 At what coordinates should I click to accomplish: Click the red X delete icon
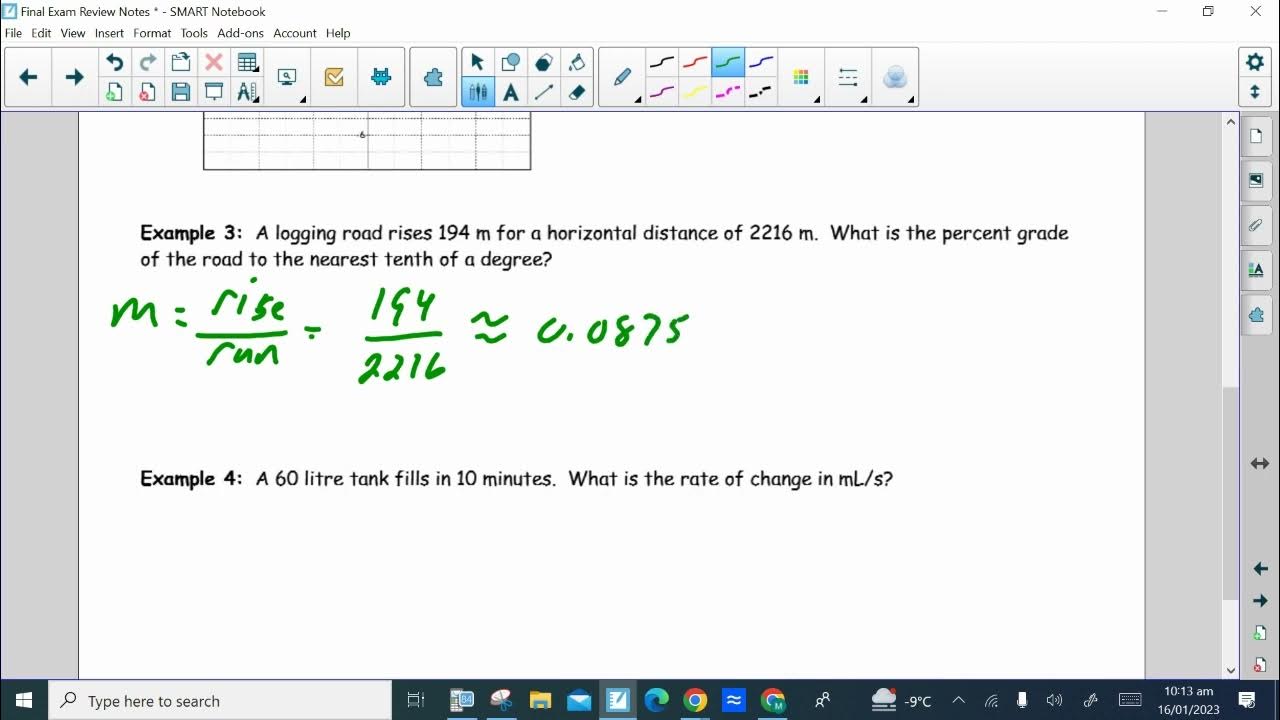pyautogui.click(x=213, y=63)
